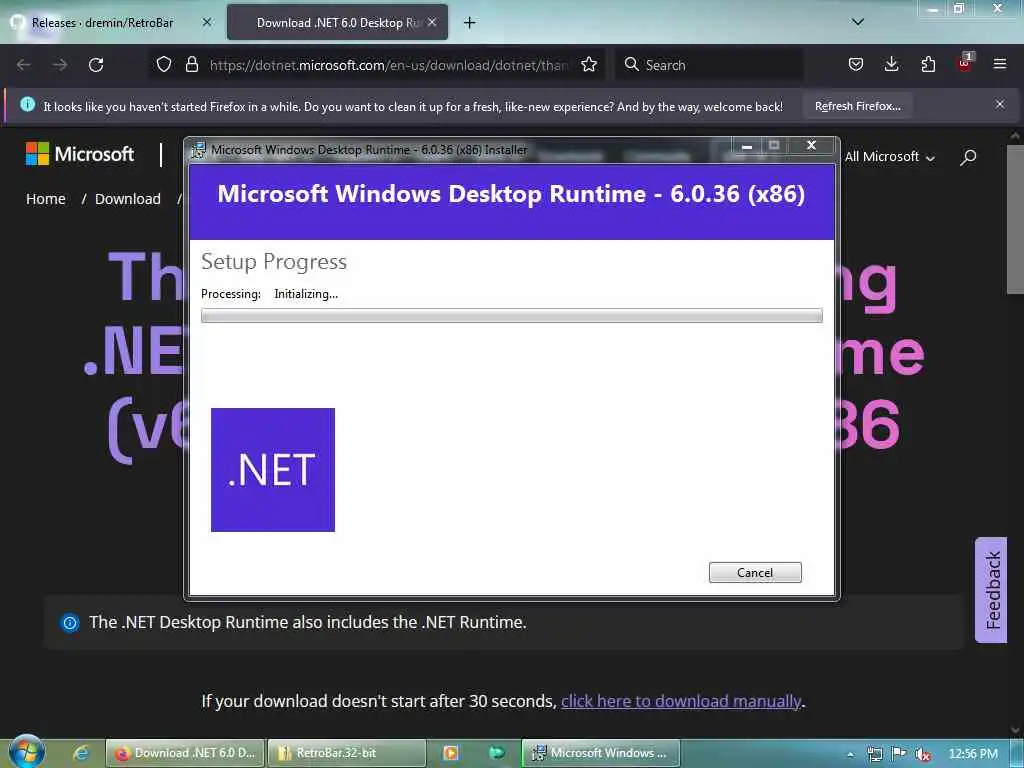
Task: Open the extensions puzzle icon
Action: [x=928, y=65]
